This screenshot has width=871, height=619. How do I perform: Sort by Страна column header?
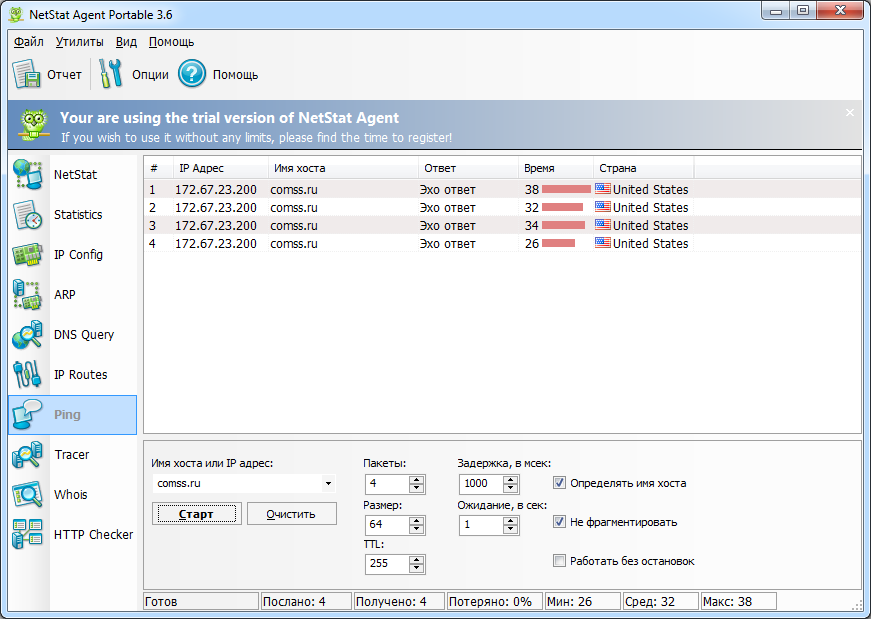643,168
